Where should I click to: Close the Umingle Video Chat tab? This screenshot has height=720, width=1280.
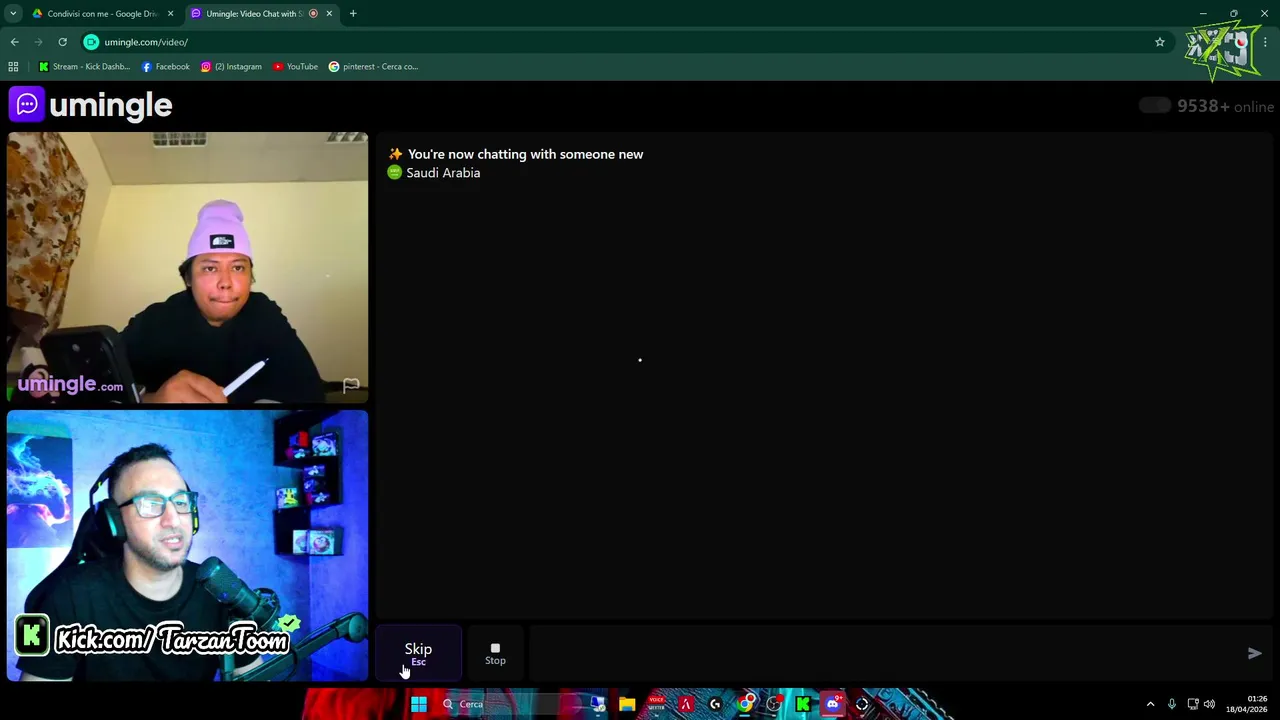[329, 14]
